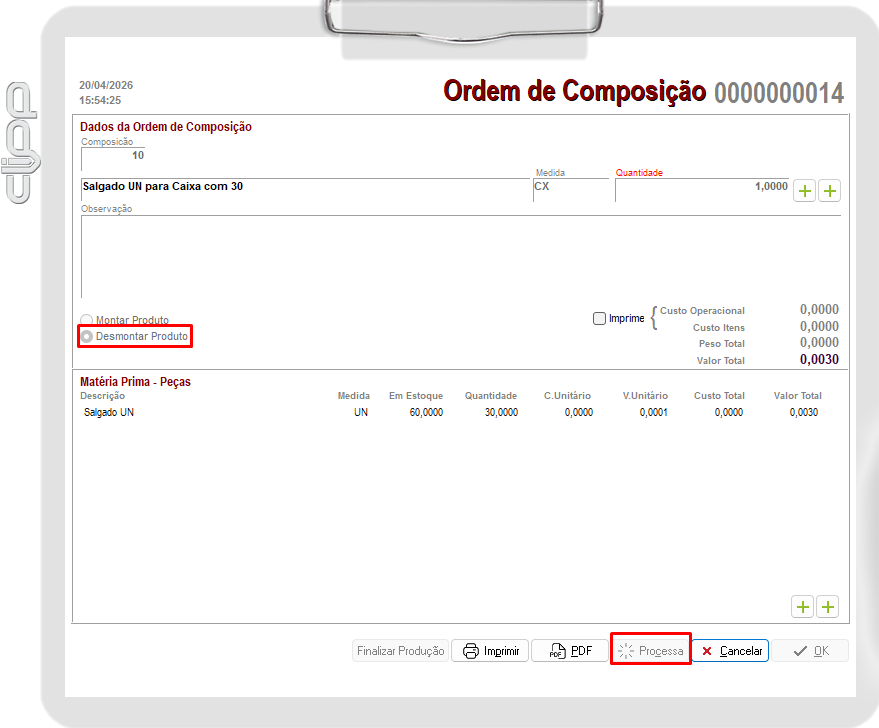Select the Salgado UN row description

(109, 412)
